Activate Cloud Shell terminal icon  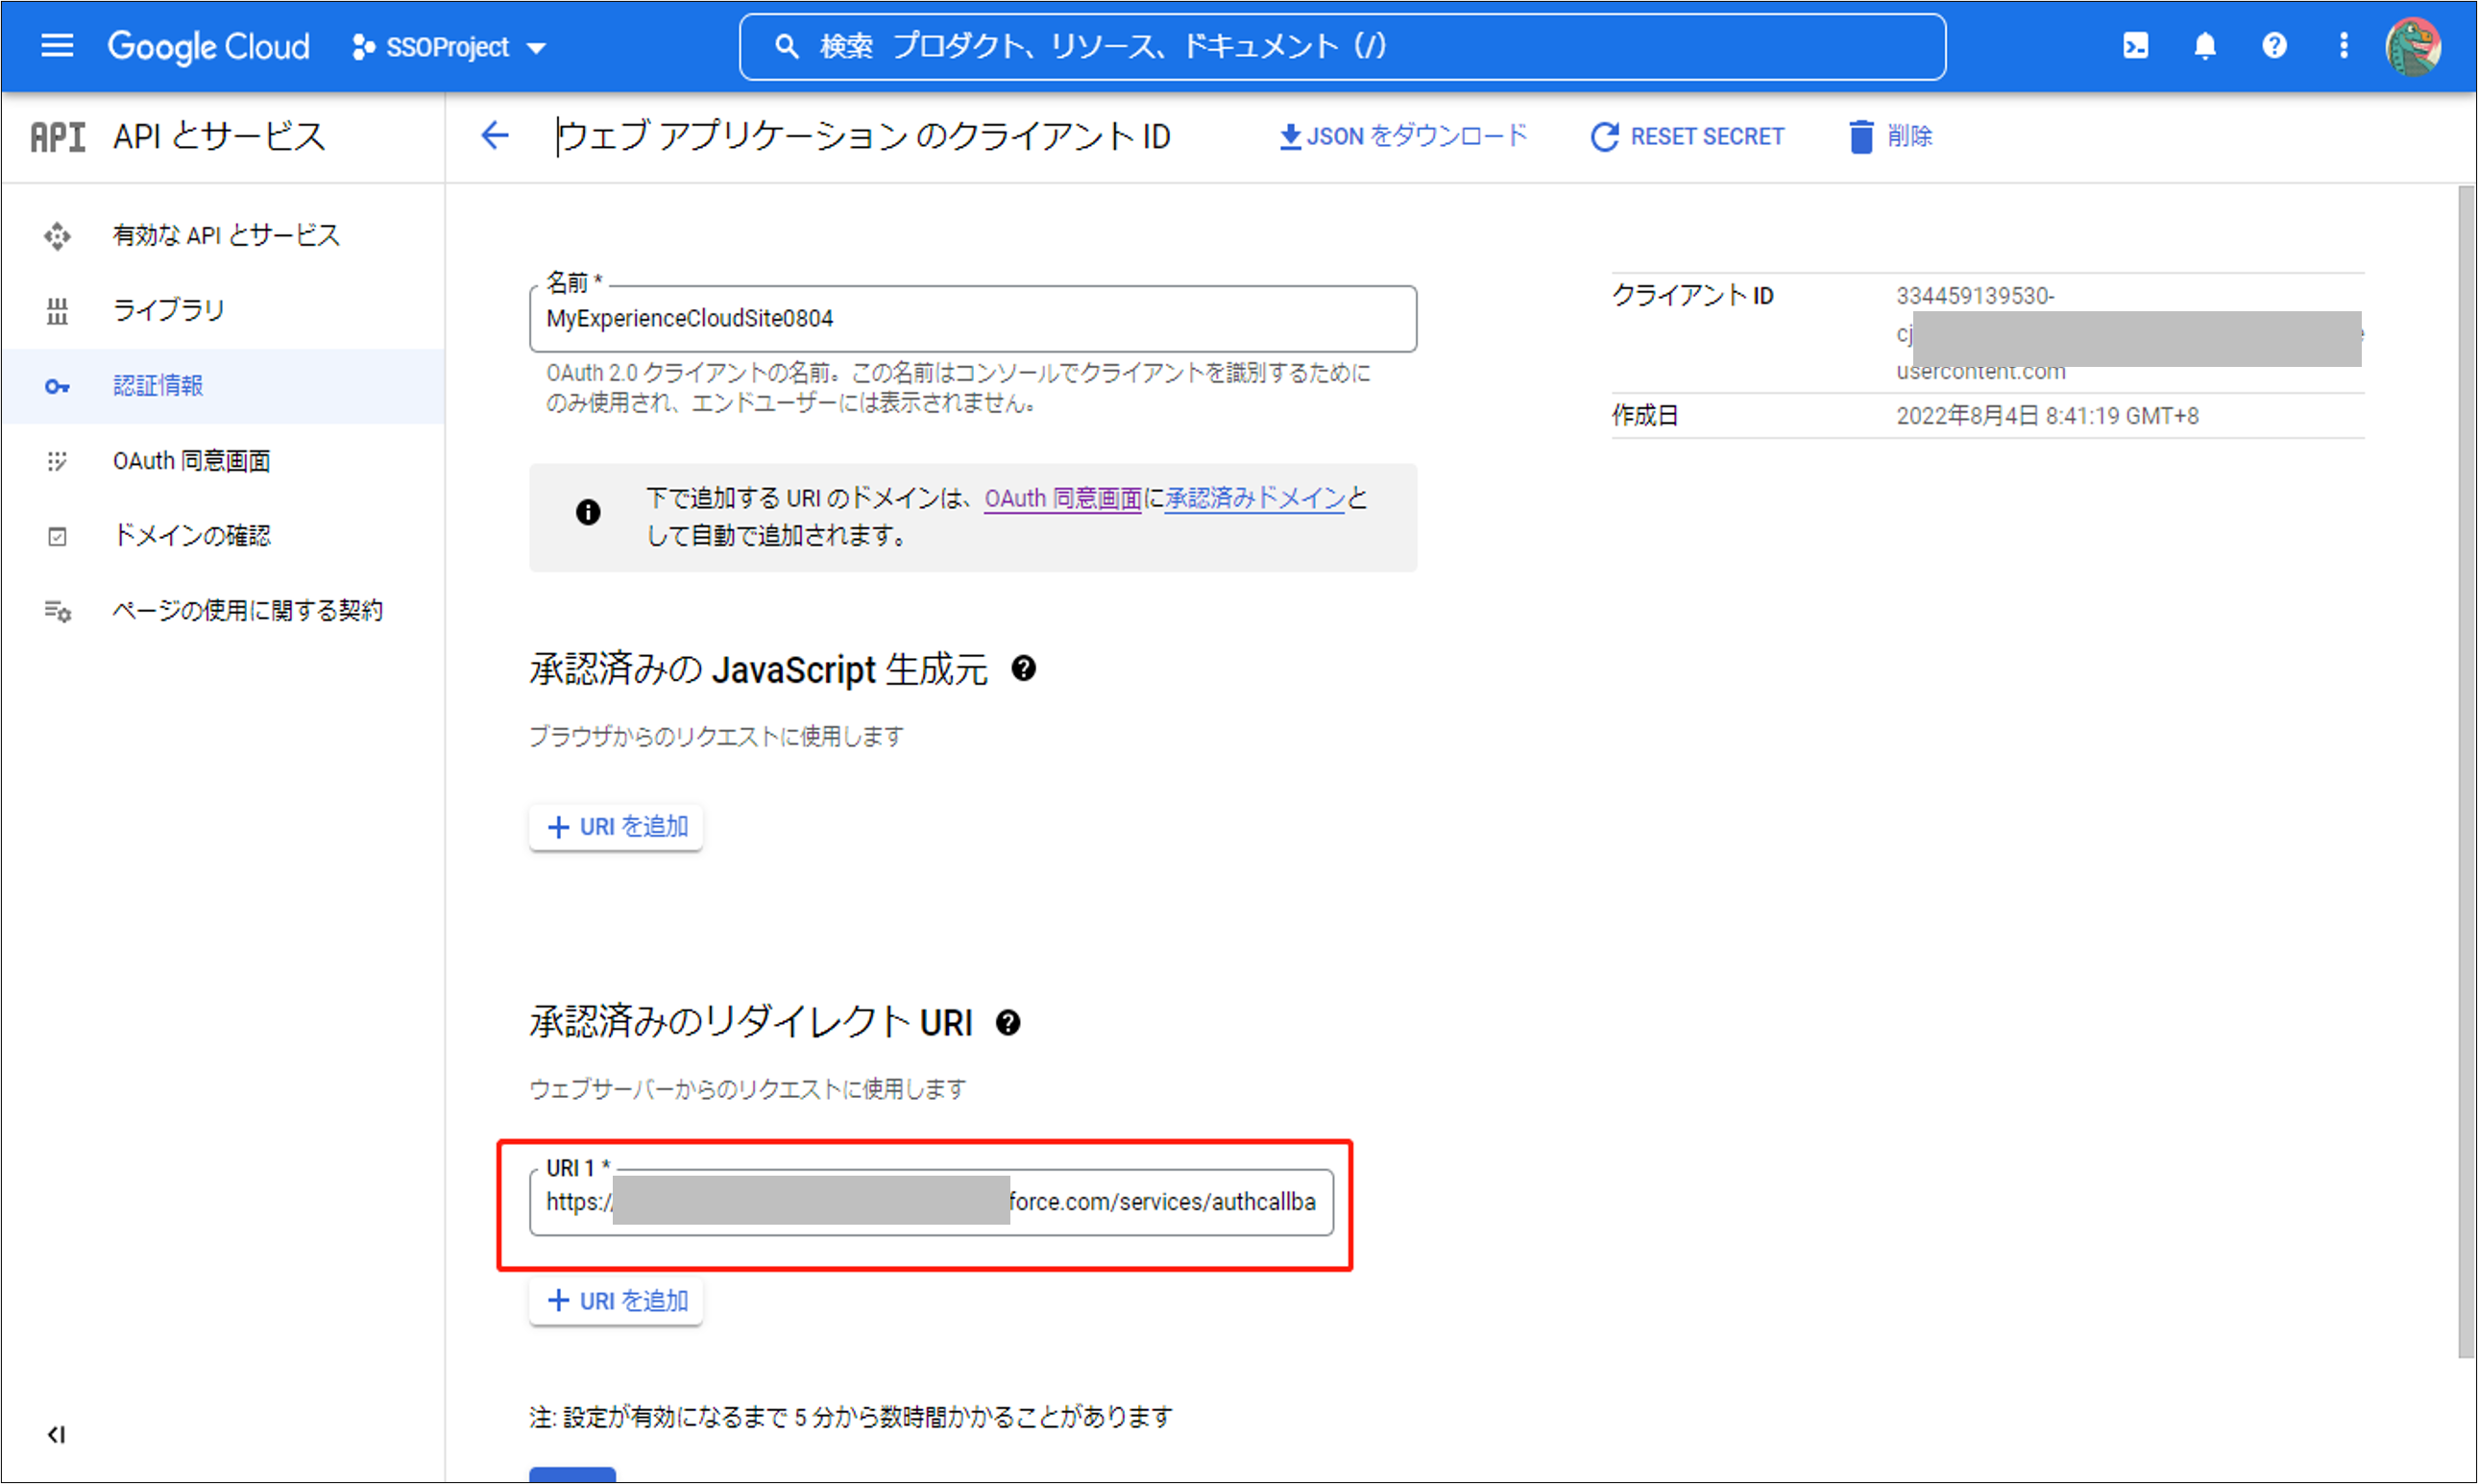point(2135,46)
